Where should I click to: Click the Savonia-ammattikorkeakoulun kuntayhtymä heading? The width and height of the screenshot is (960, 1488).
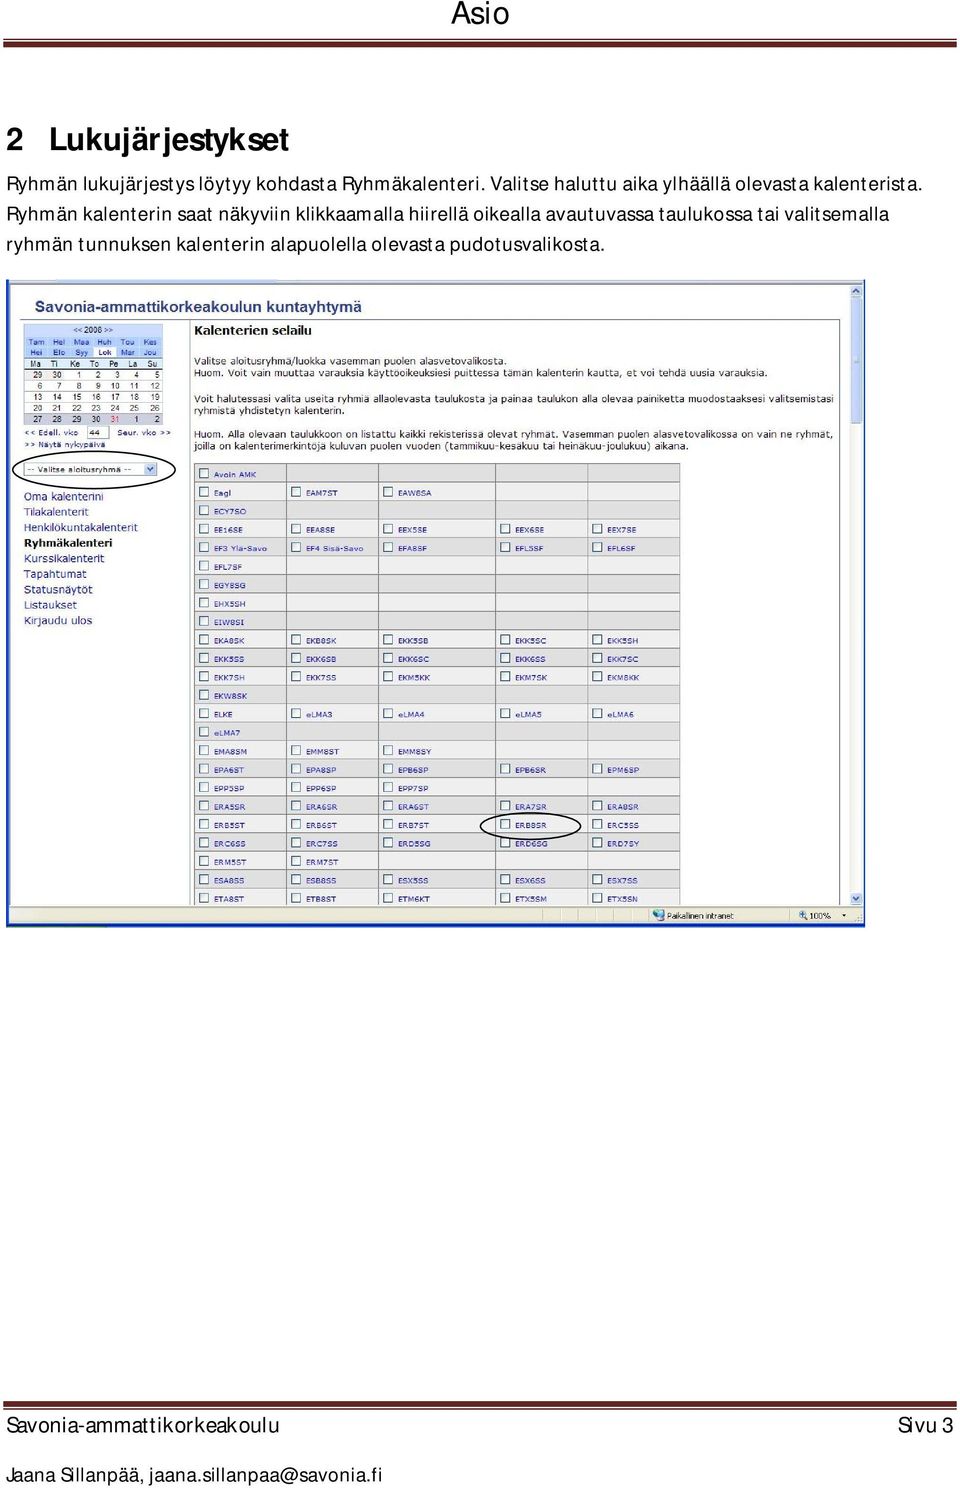(x=198, y=307)
